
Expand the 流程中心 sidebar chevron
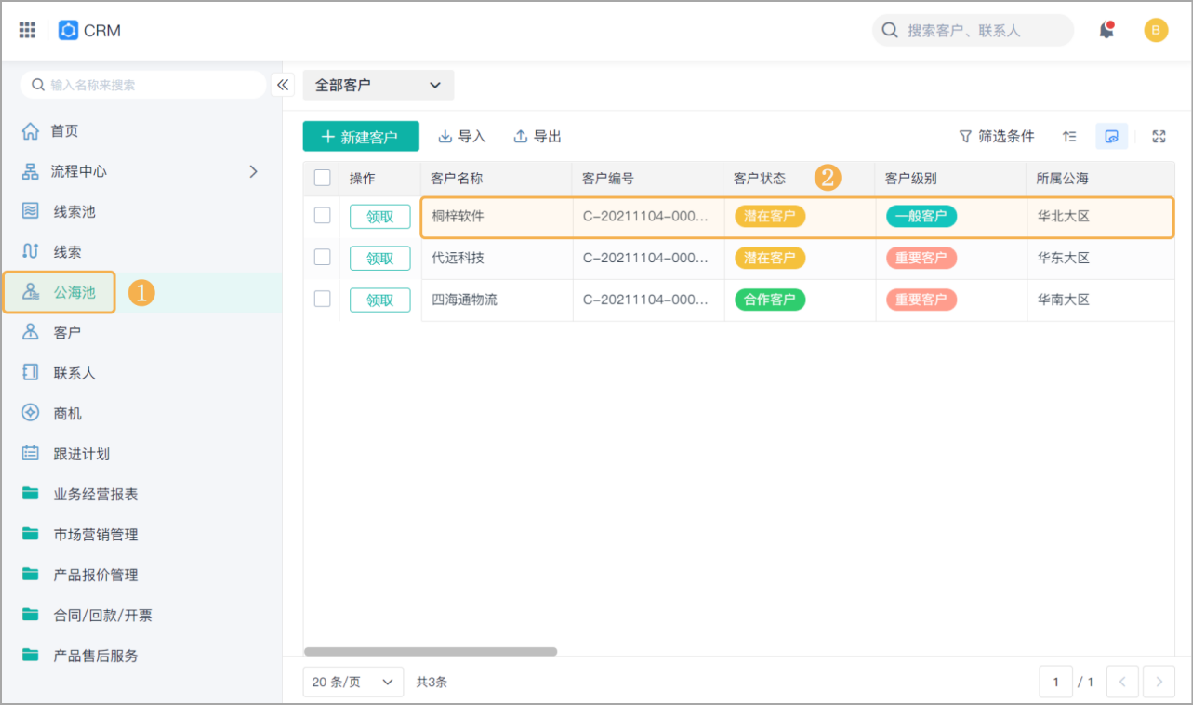pos(253,171)
